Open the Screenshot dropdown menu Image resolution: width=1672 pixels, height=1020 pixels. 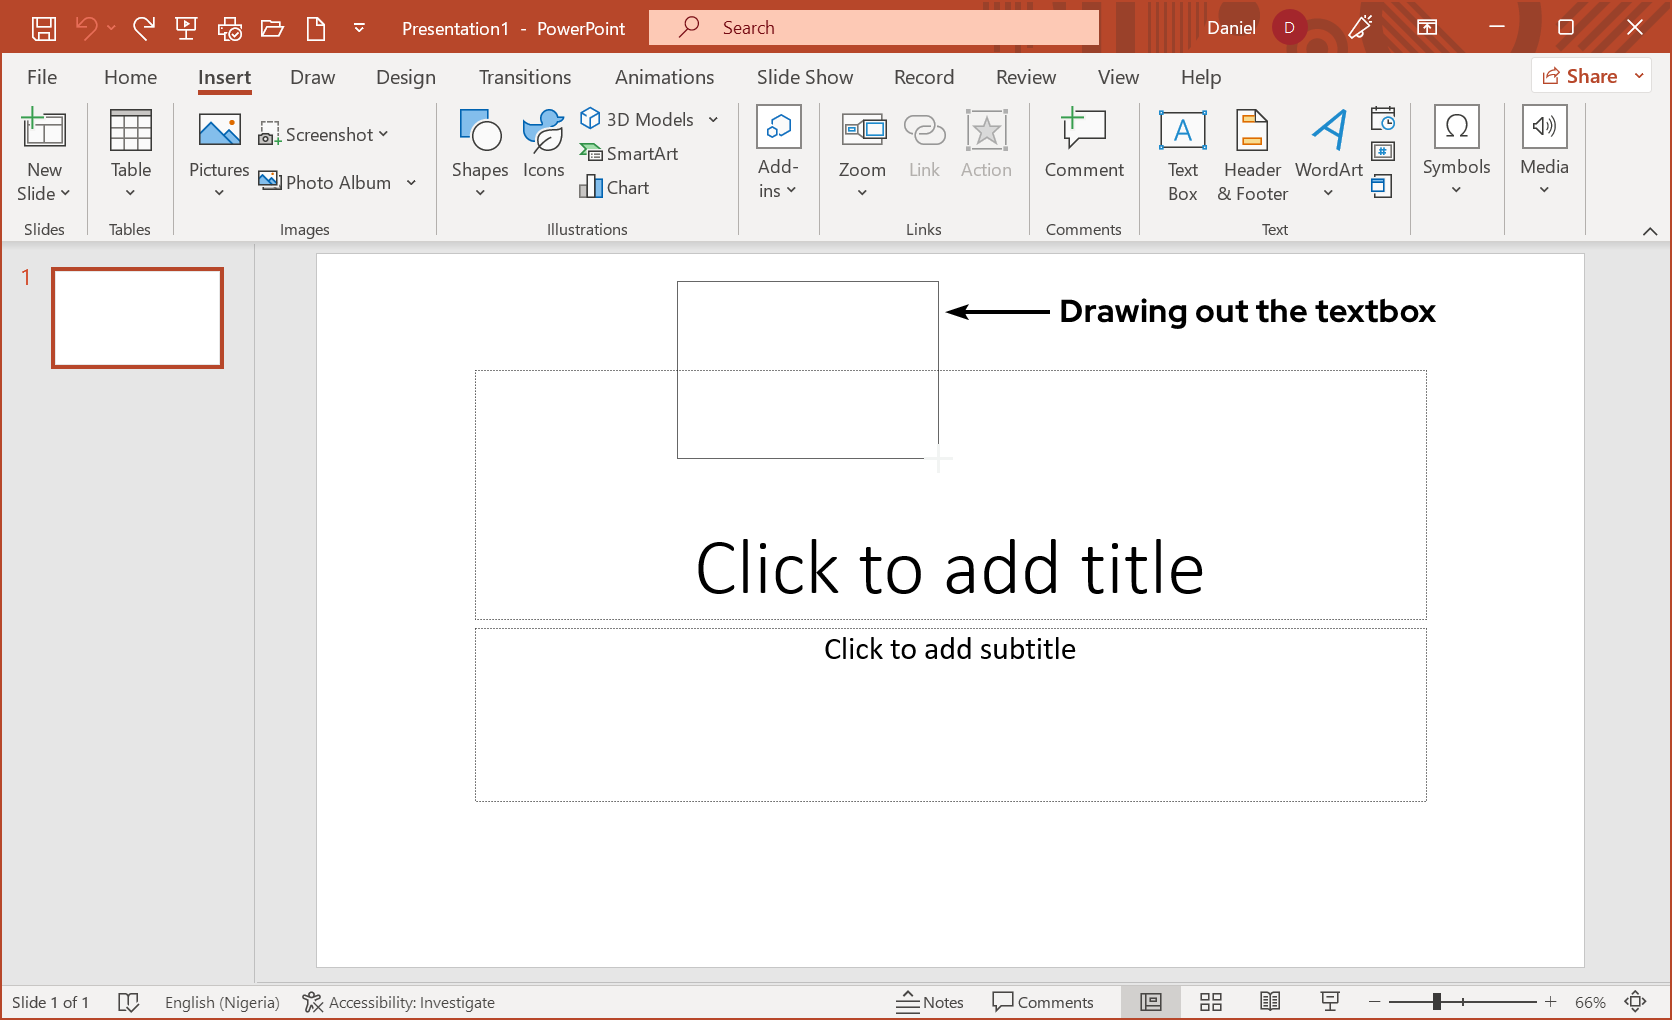[x=324, y=134]
